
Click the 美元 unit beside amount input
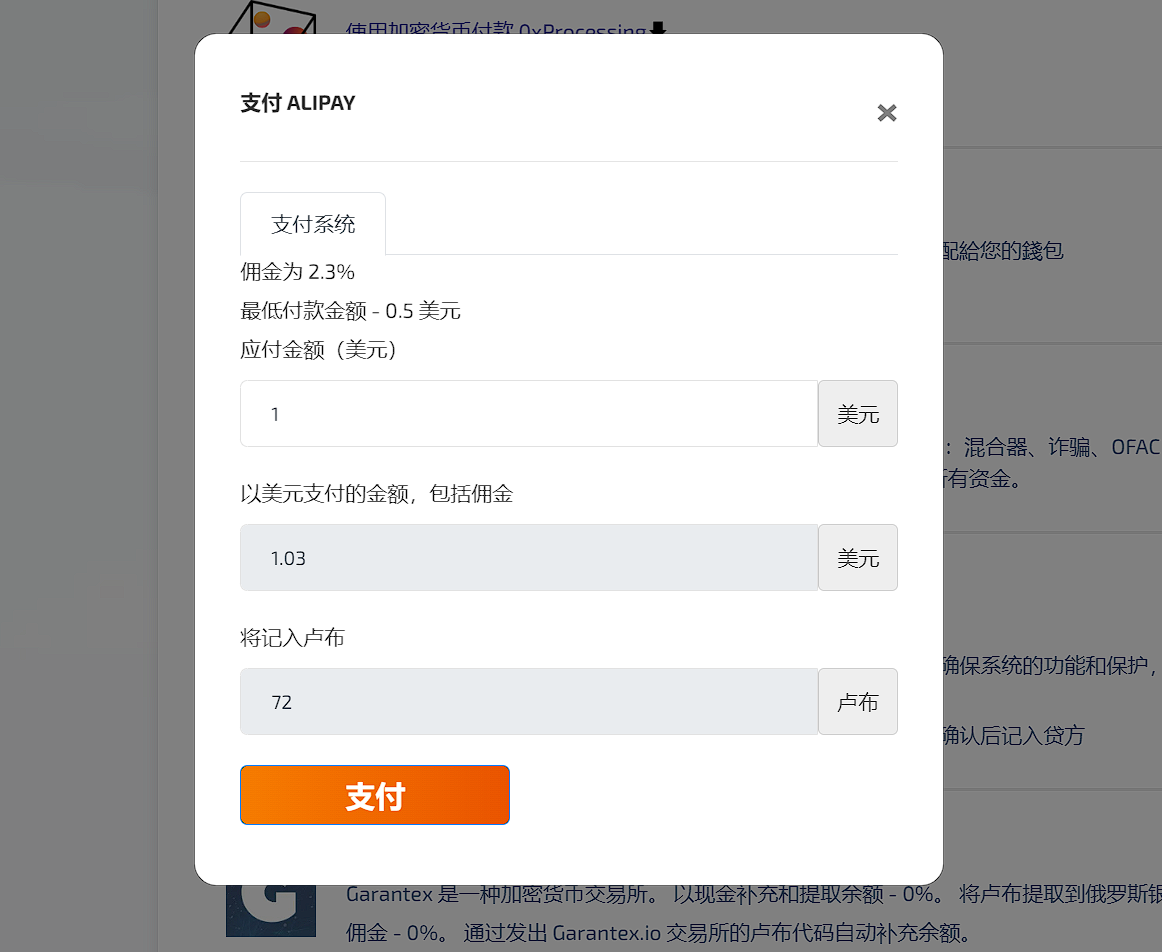[x=858, y=413]
